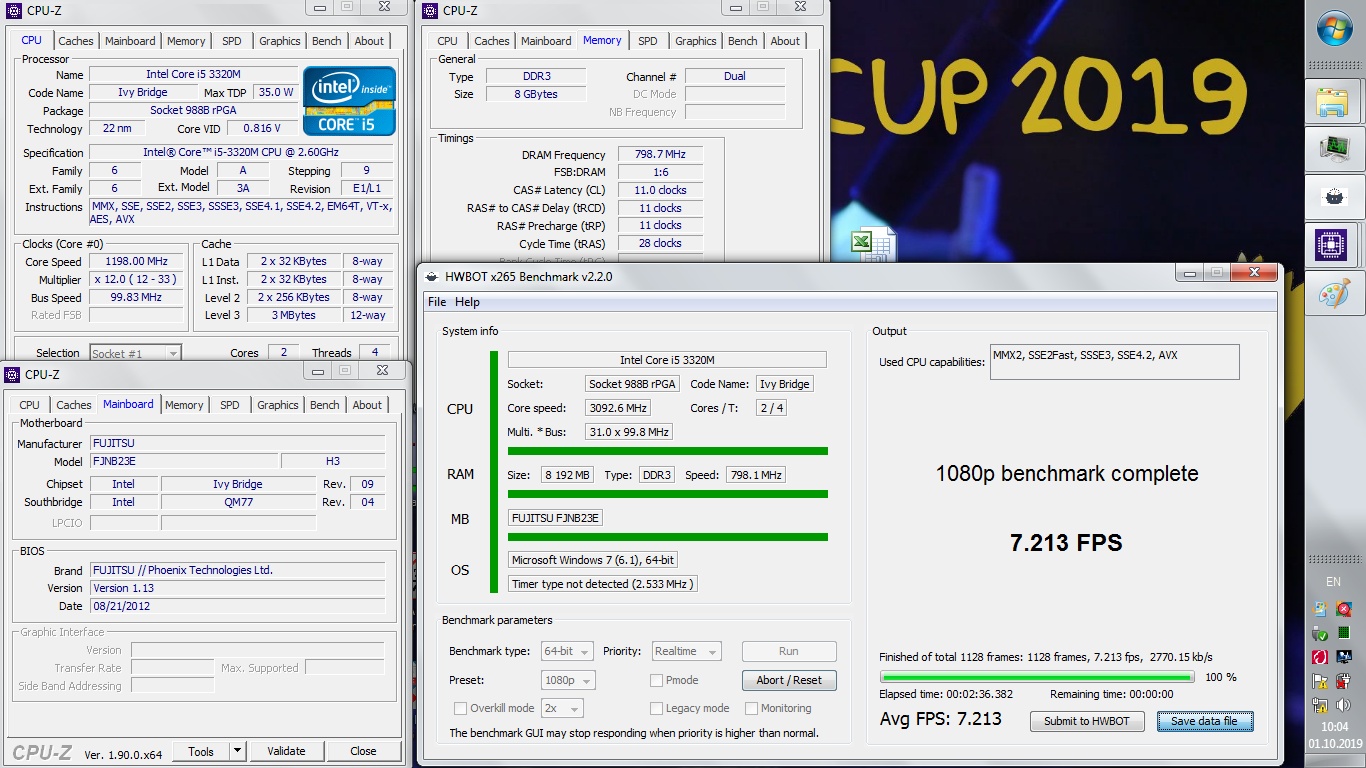Click the Safely Remove Hardware tray icon
This screenshot has height=768, width=1366.
tap(1321, 633)
